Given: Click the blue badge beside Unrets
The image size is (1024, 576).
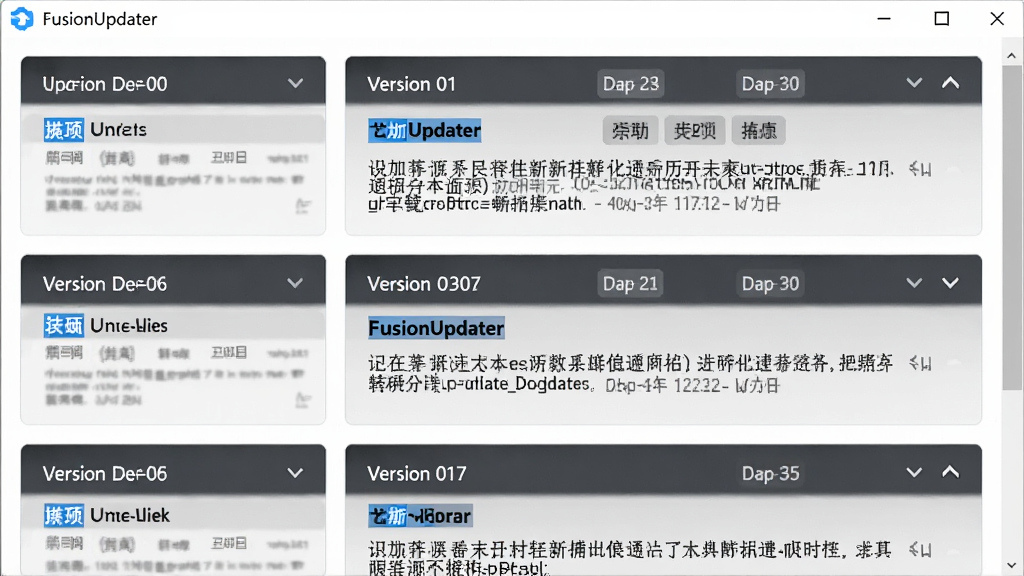Looking at the screenshot, I should click(x=63, y=129).
